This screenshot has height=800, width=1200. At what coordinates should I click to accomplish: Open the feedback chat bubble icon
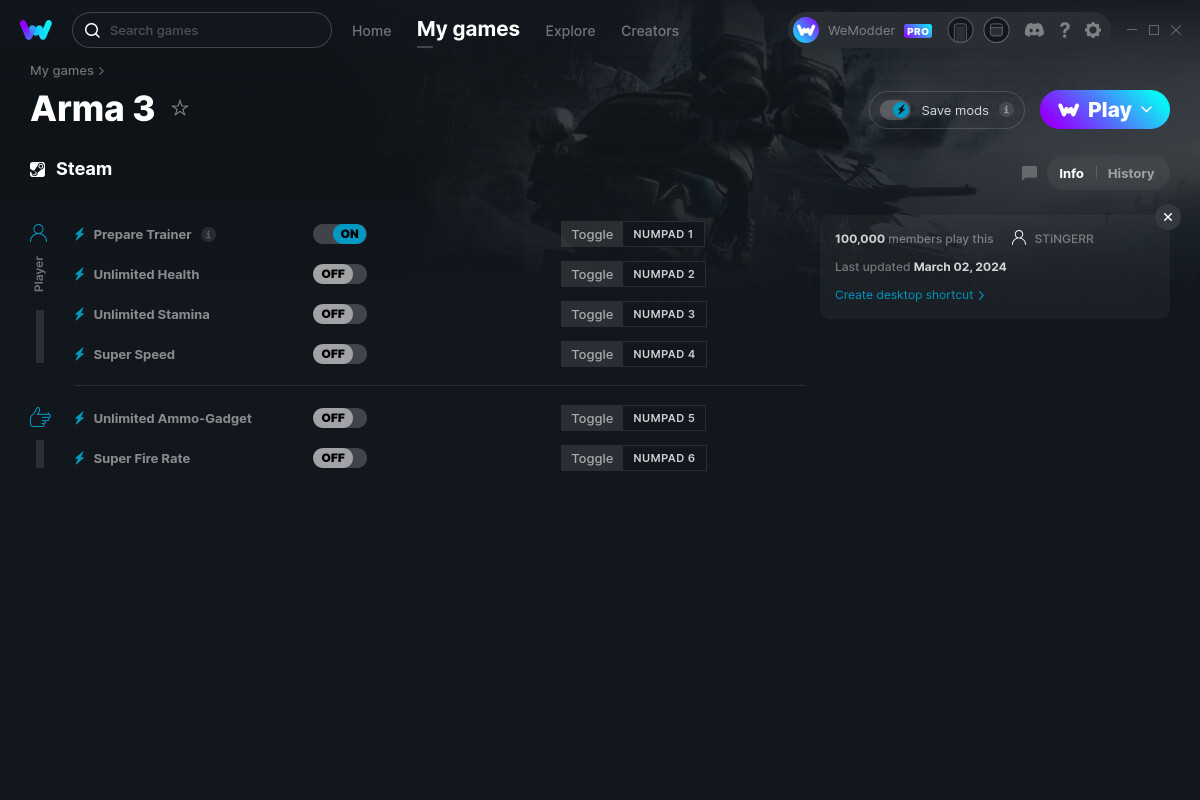(x=1029, y=173)
